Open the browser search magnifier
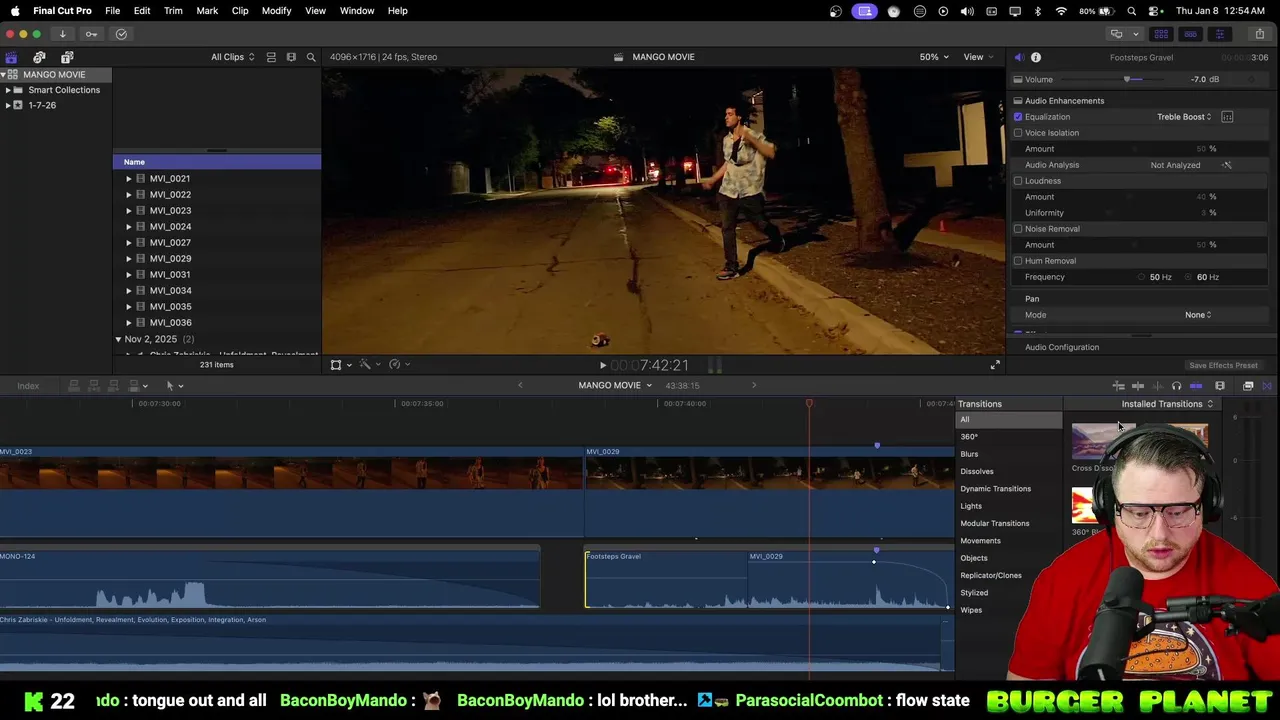Image resolution: width=1280 pixels, height=720 pixels. point(311,57)
